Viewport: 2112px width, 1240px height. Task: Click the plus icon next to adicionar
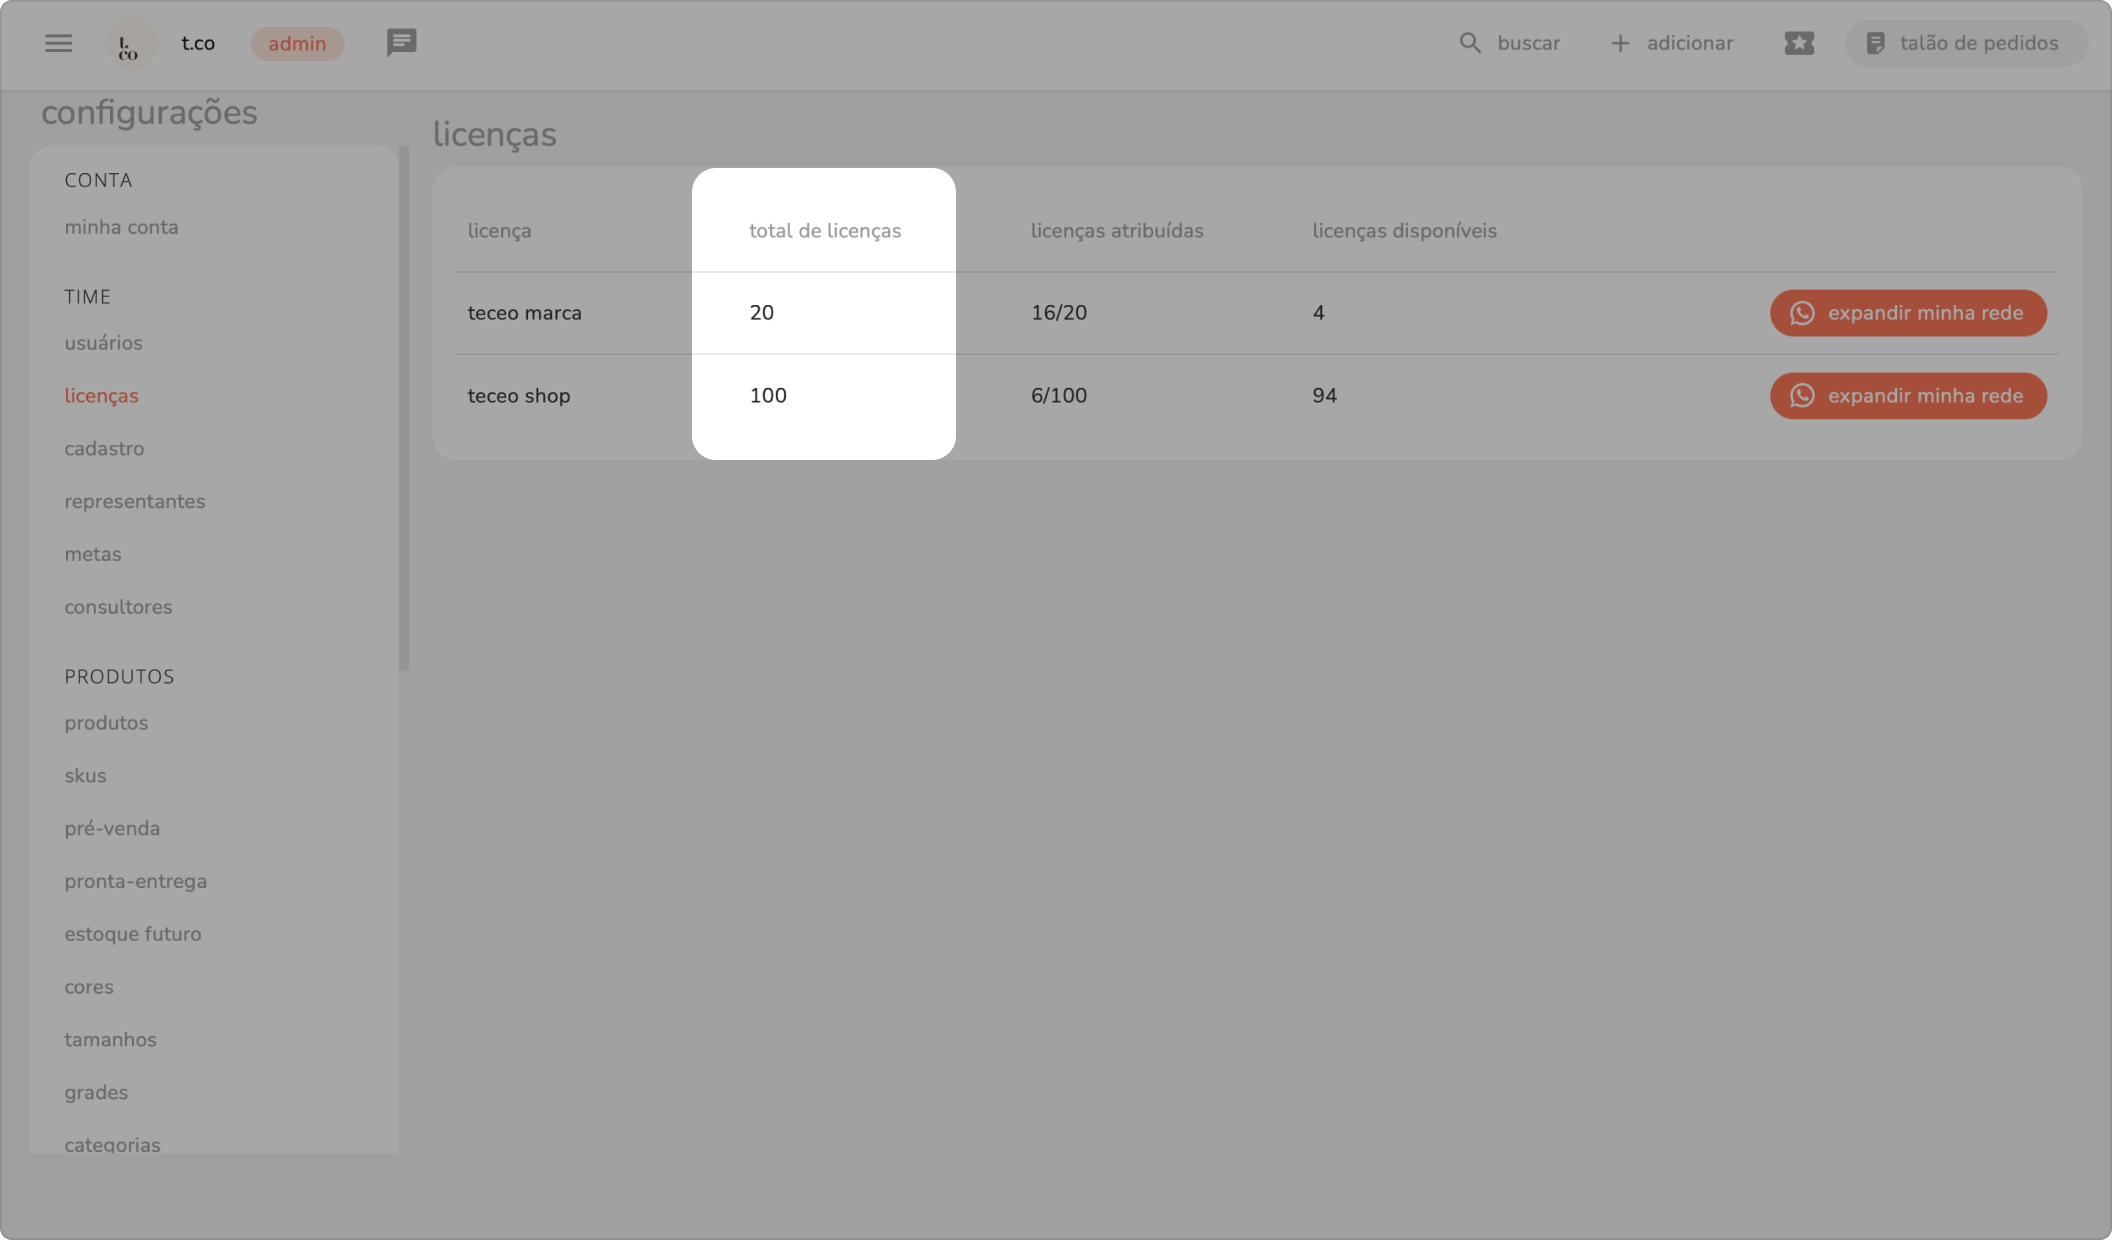[x=1619, y=43]
